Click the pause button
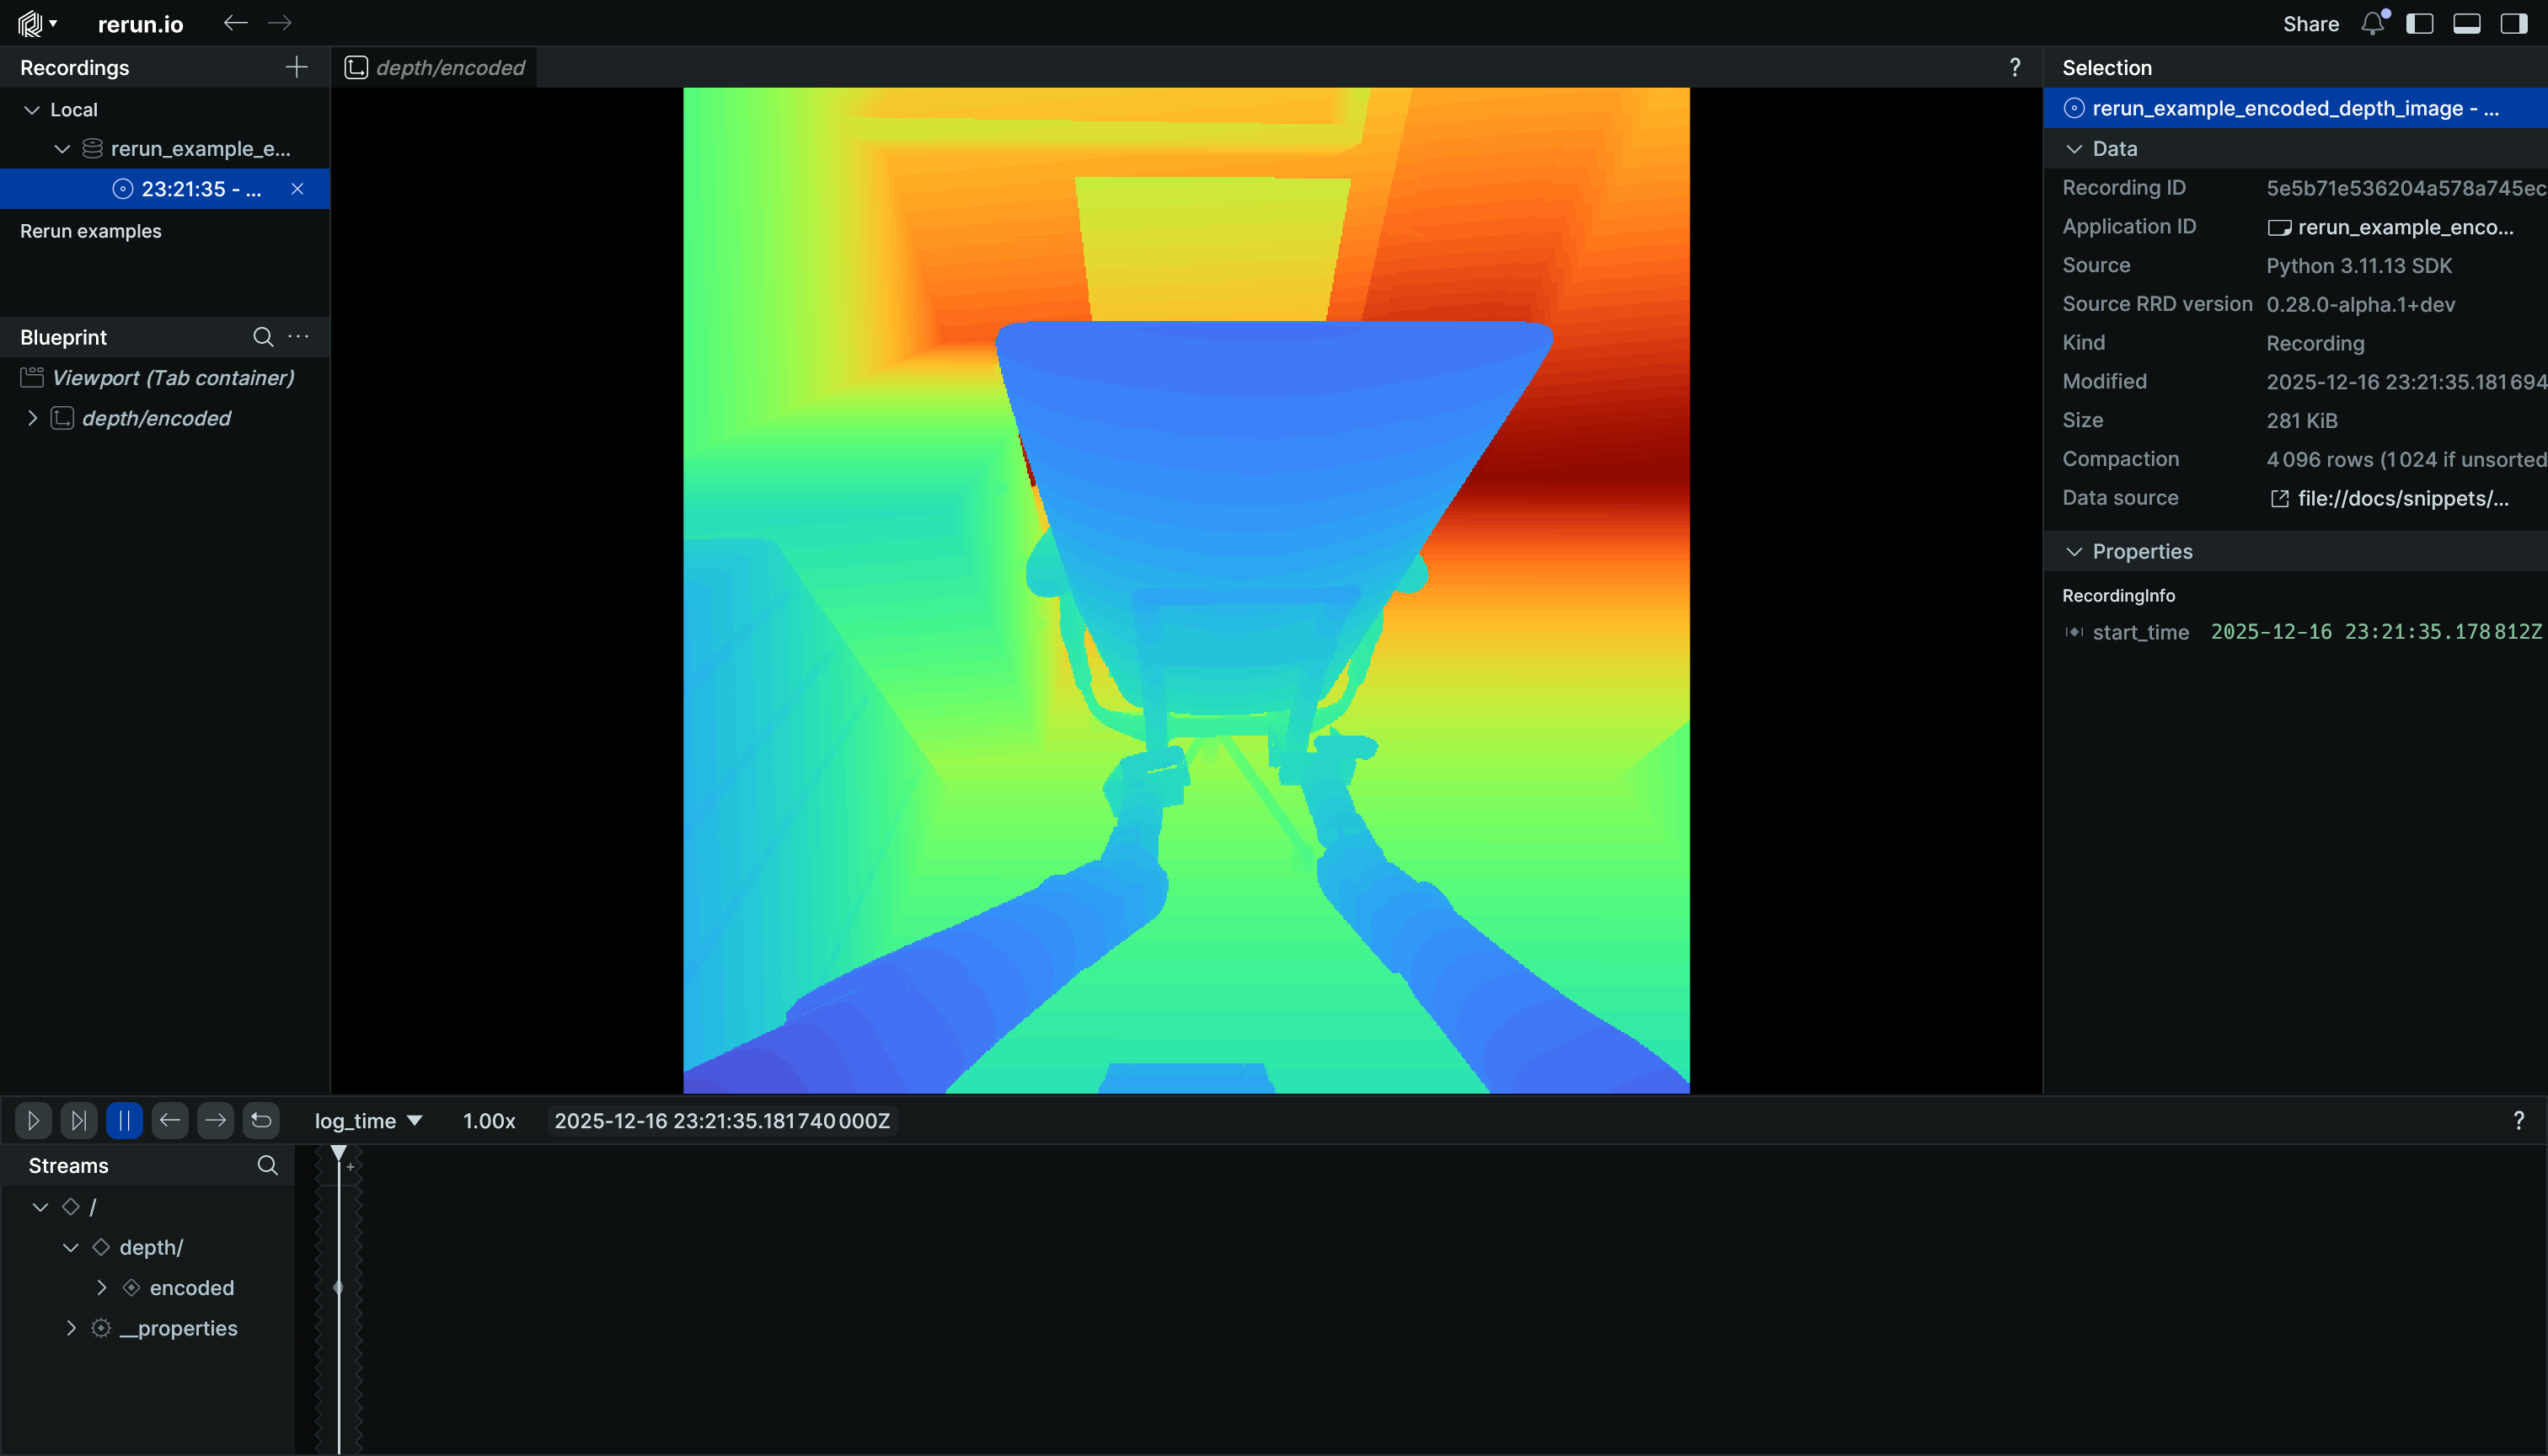This screenshot has height=1456, width=2548. pos(124,1121)
